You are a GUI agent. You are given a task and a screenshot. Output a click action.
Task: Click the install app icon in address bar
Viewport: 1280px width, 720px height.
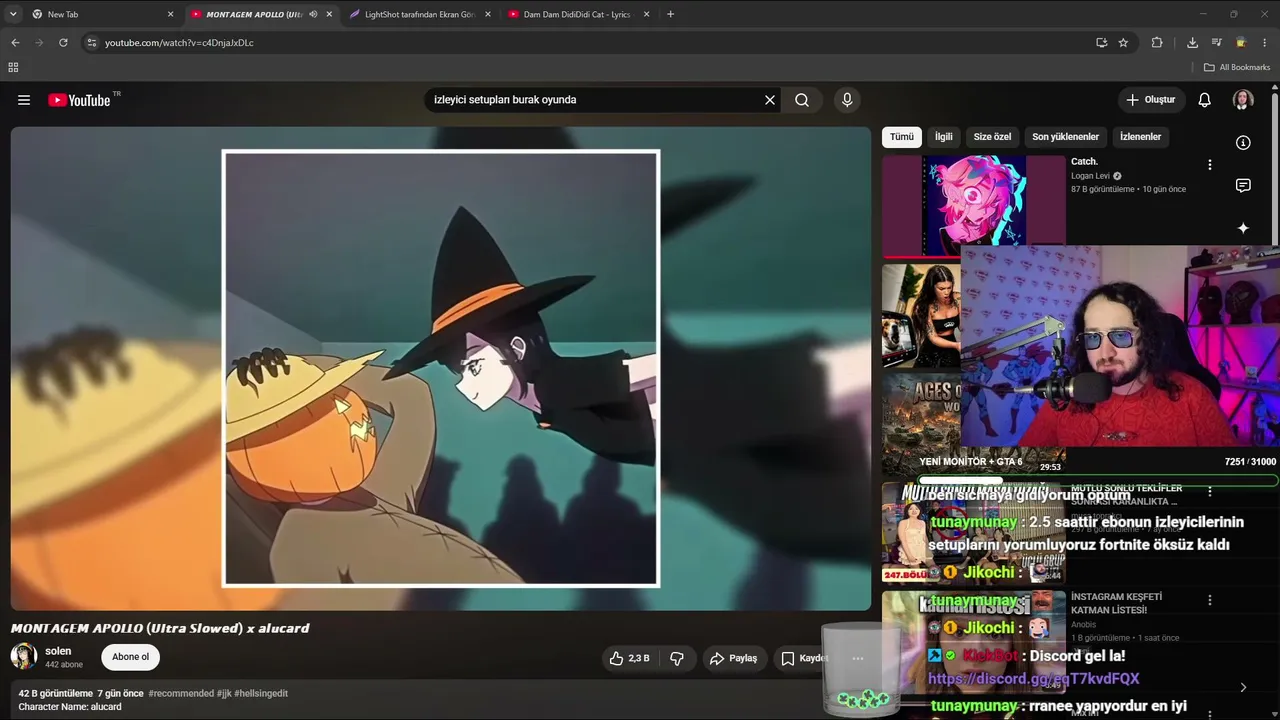1101,43
